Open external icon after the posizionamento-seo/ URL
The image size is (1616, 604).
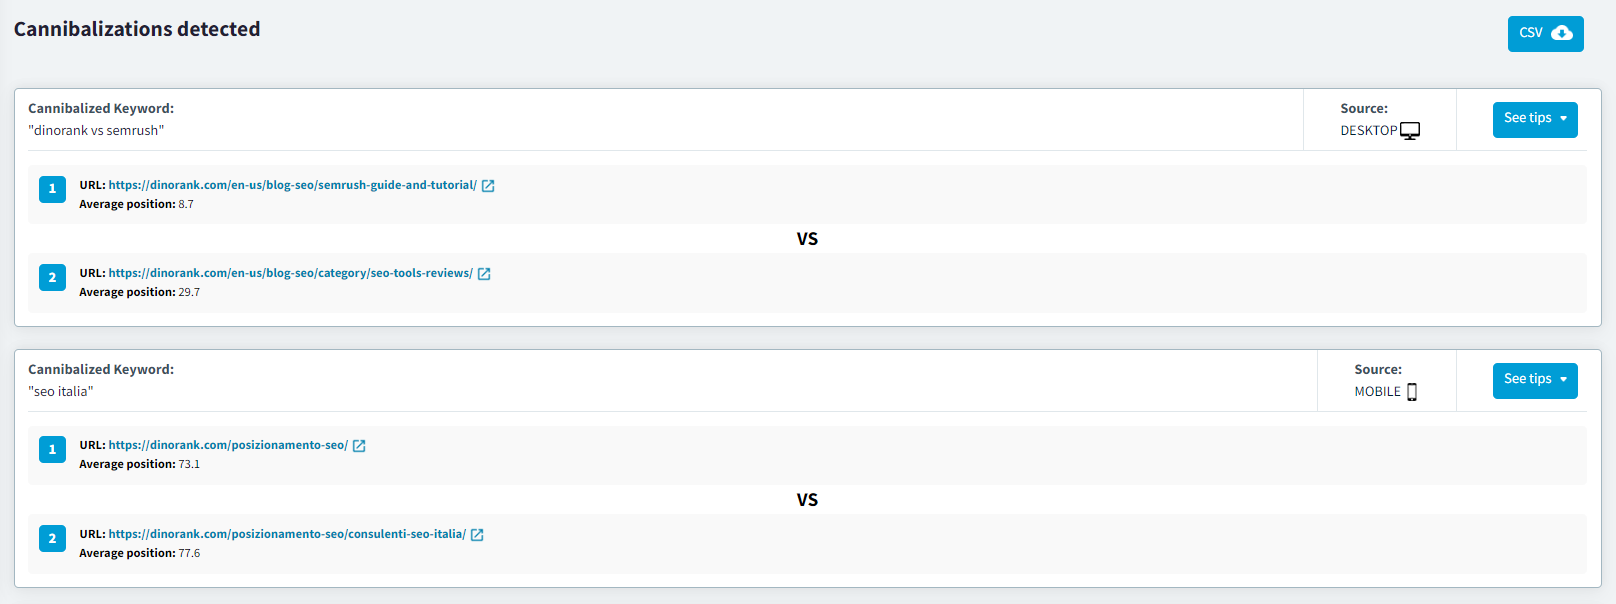(x=359, y=446)
